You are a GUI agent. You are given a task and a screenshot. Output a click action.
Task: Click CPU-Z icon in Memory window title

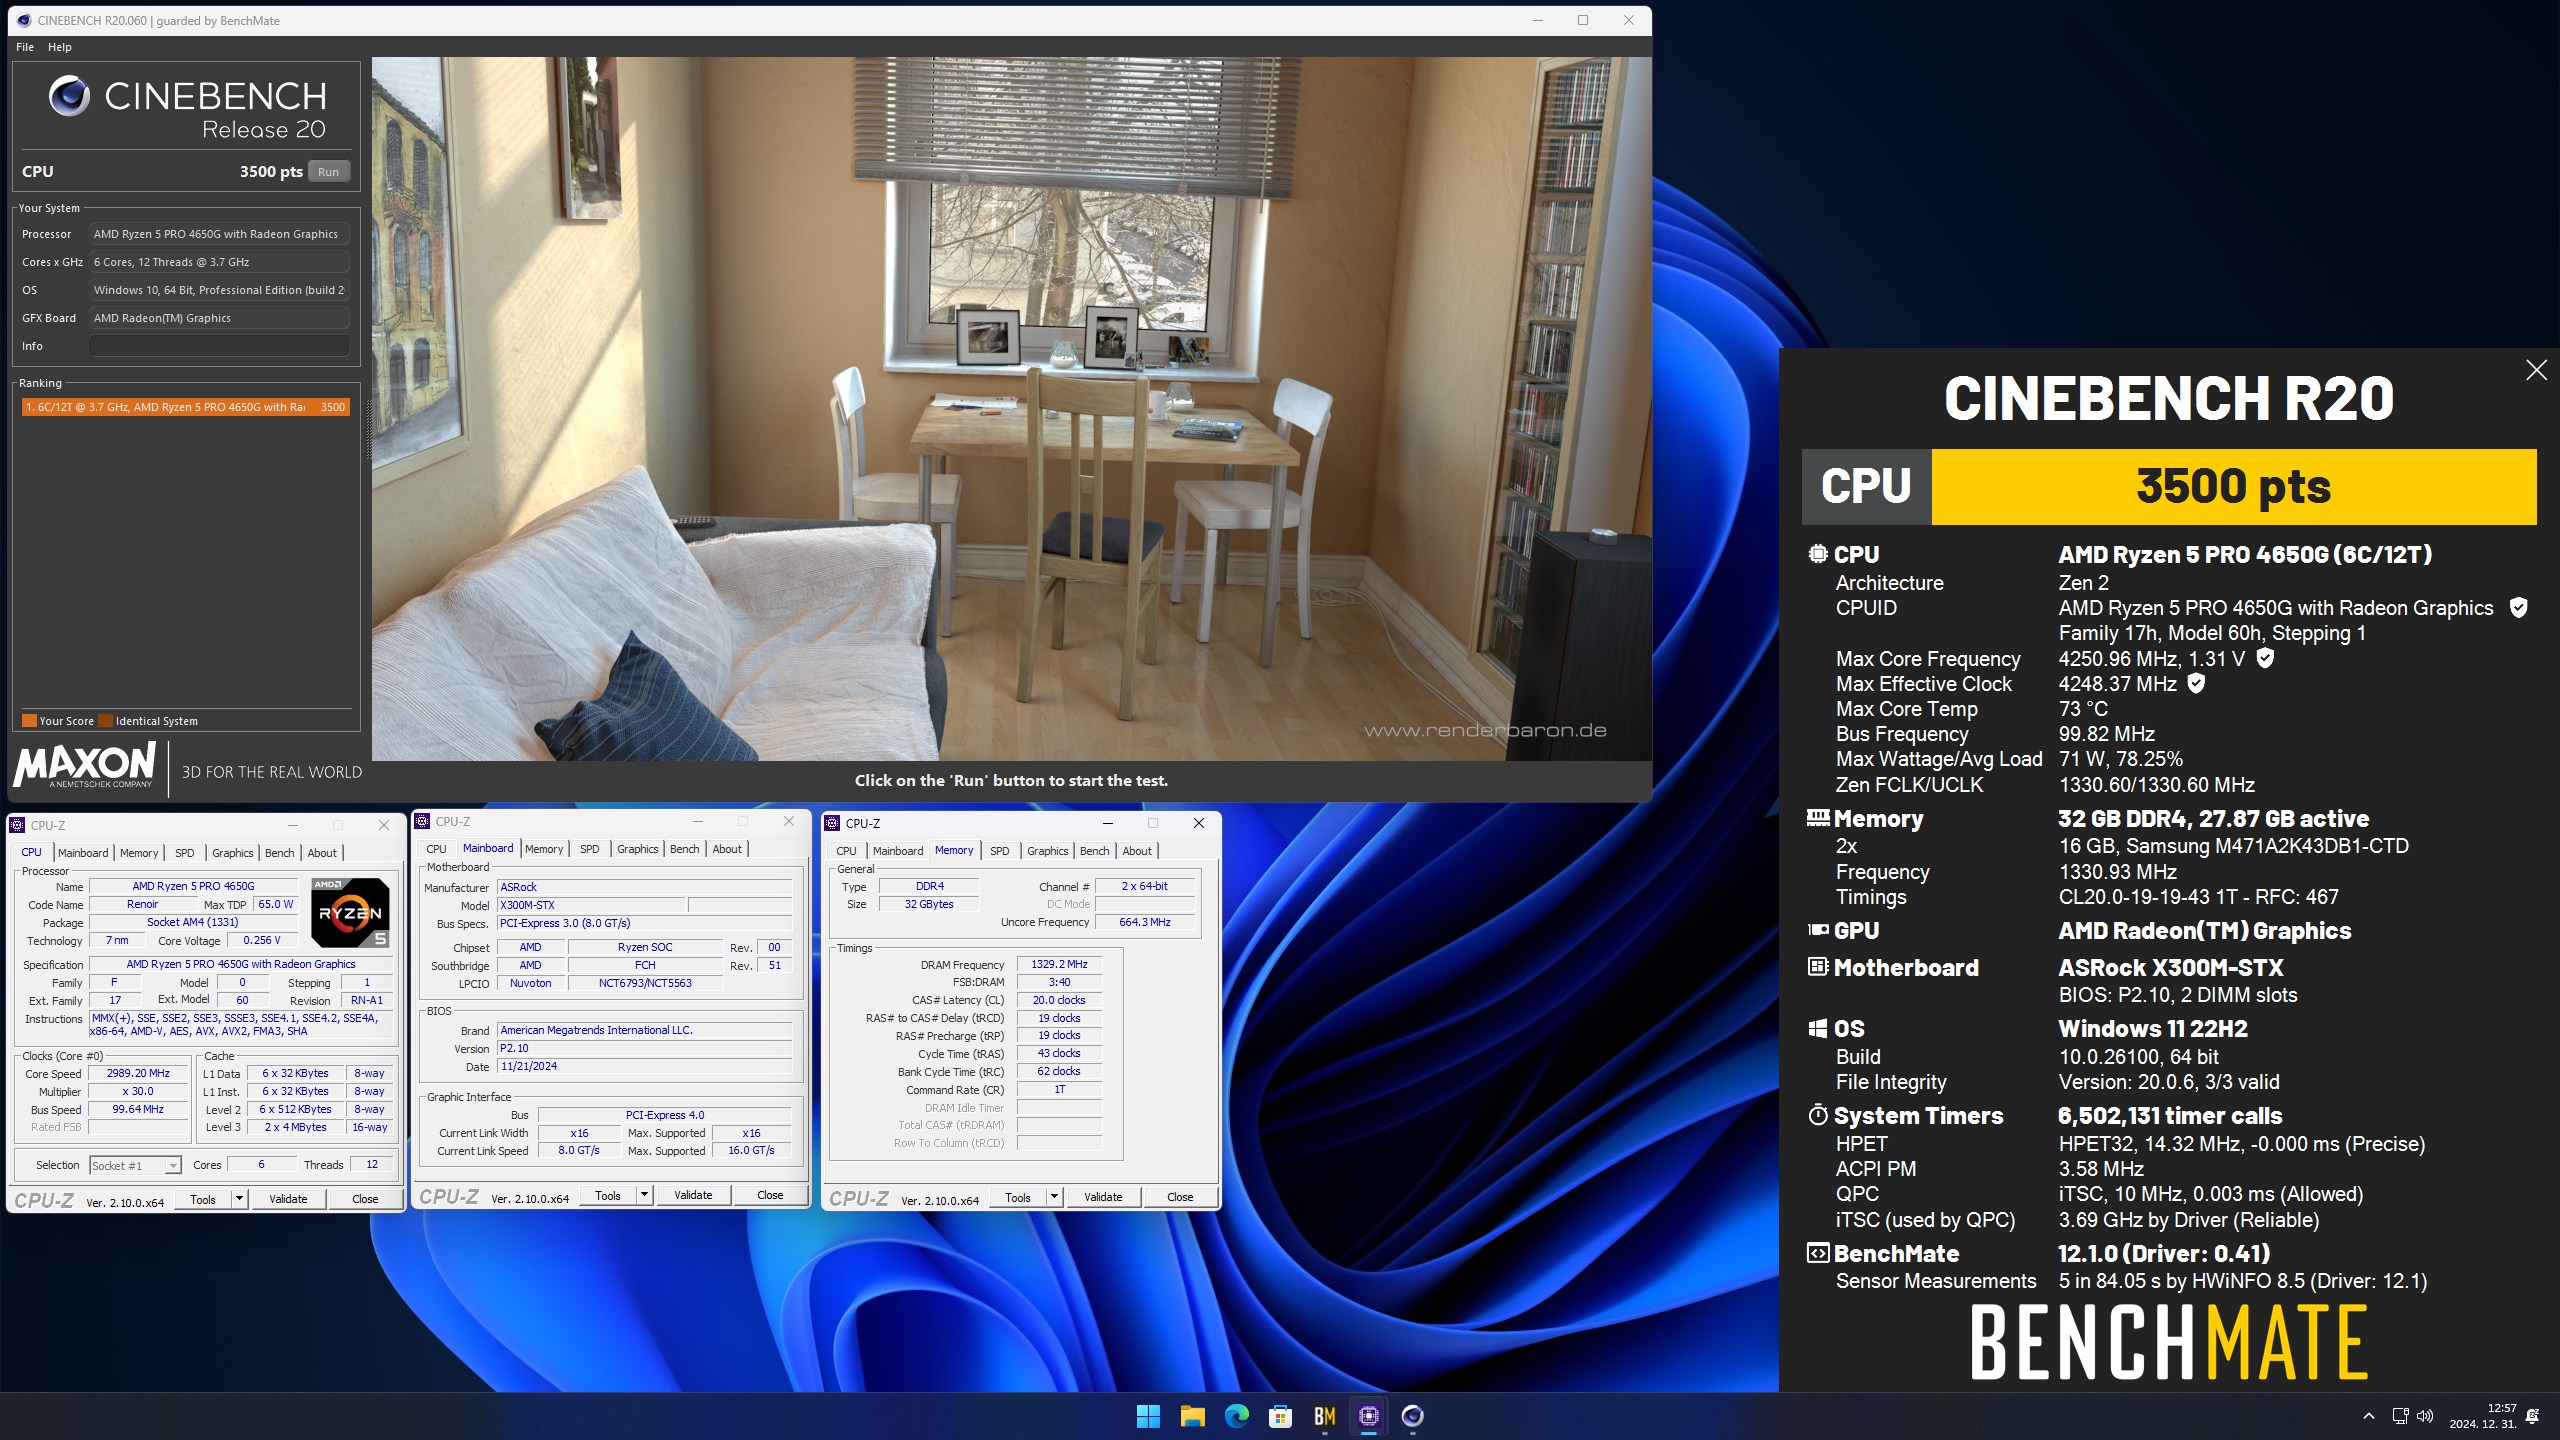pyautogui.click(x=832, y=823)
